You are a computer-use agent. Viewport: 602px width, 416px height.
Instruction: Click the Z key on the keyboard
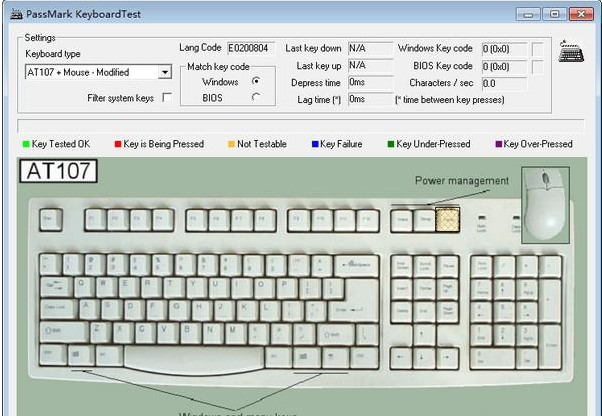tap(100, 332)
